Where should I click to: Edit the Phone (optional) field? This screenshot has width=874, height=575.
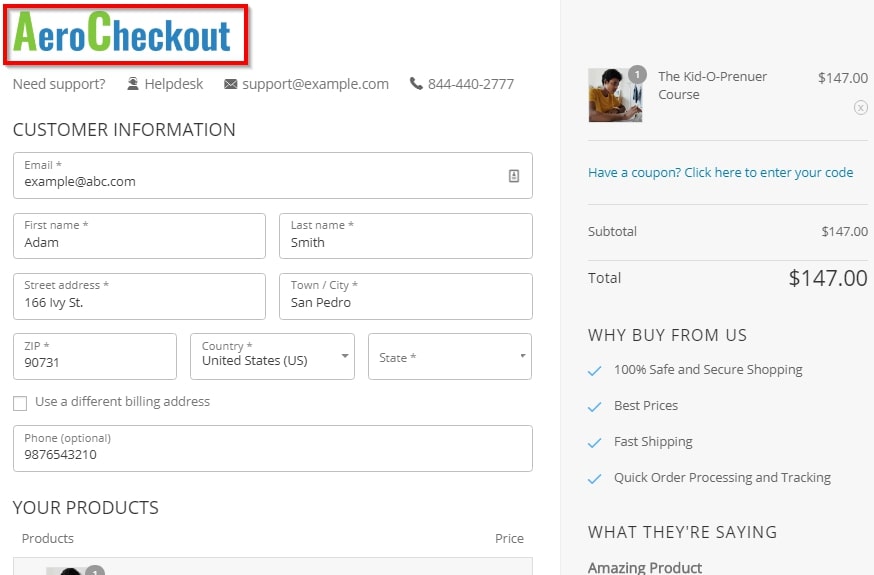pos(273,449)
